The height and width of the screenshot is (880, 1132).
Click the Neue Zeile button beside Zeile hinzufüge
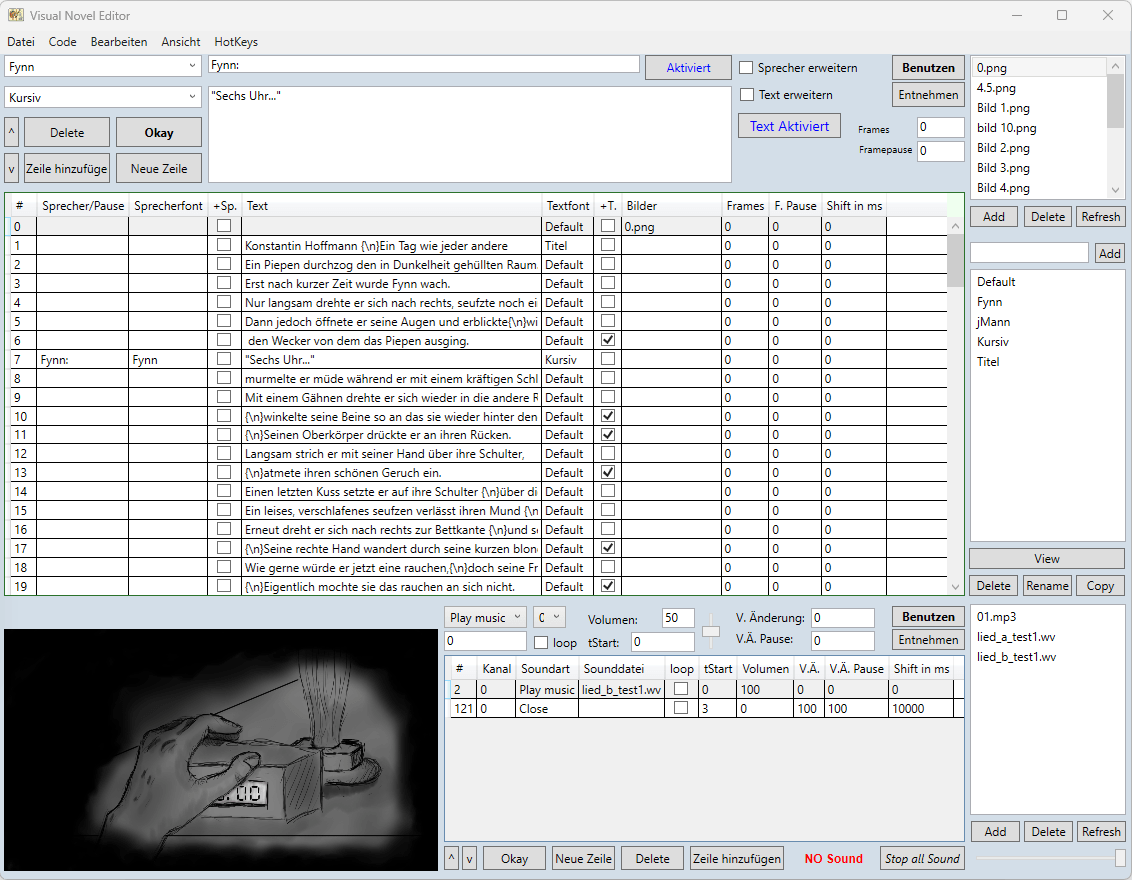(159, 168)
